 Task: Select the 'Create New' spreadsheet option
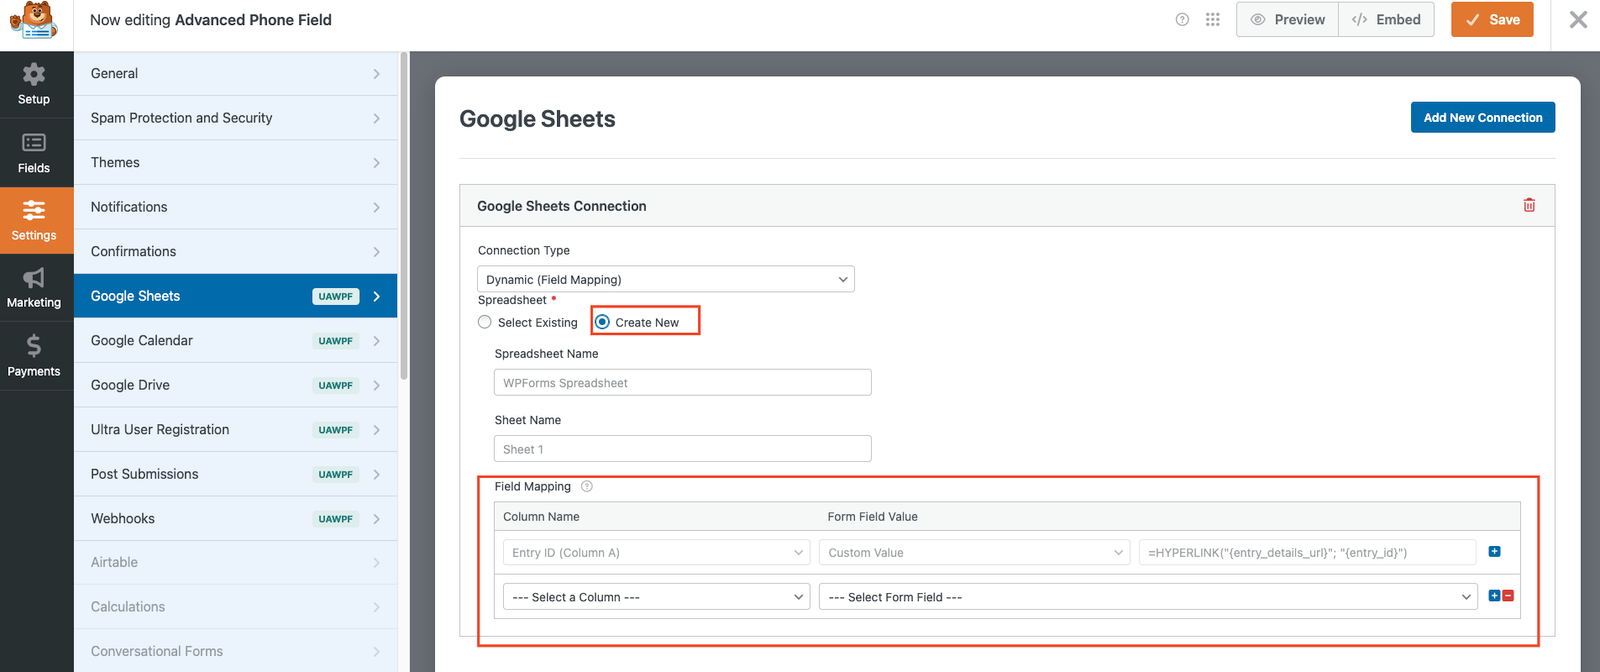point(603,322)
